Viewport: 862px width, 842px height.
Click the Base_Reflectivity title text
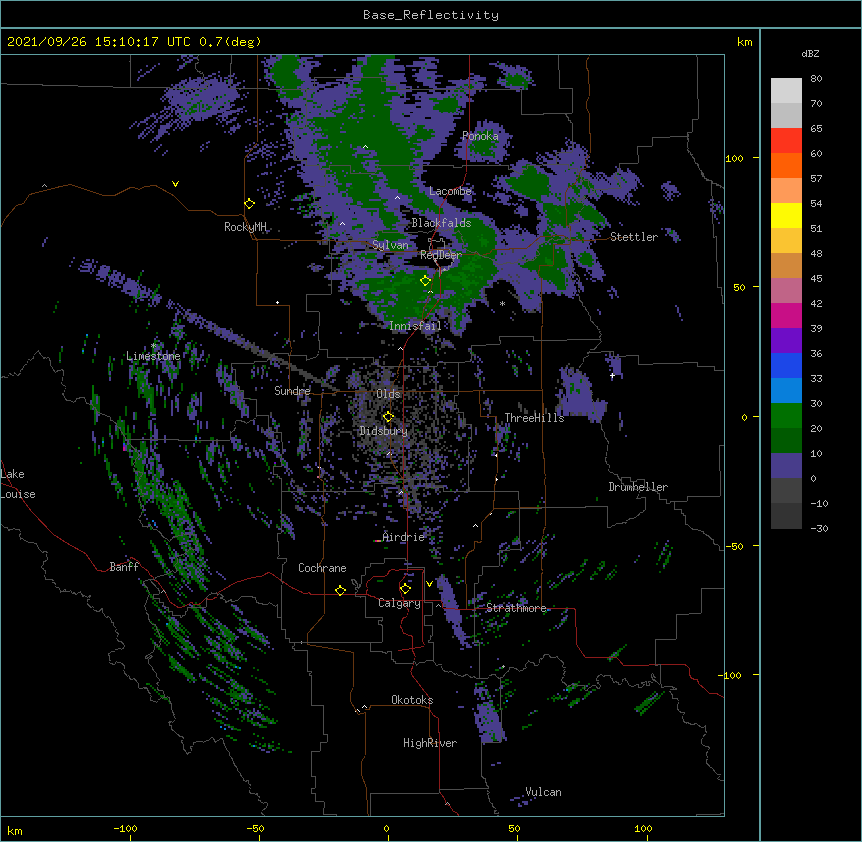coord(431,15)
